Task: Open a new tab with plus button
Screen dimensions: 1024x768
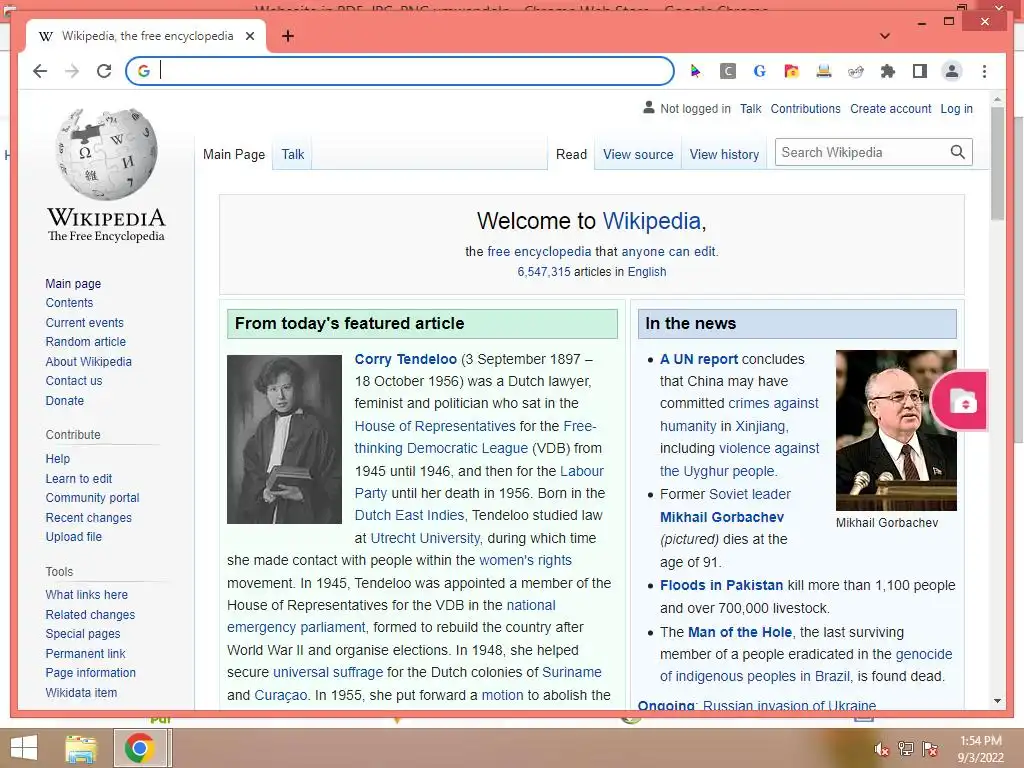Action: coord(288,36)
